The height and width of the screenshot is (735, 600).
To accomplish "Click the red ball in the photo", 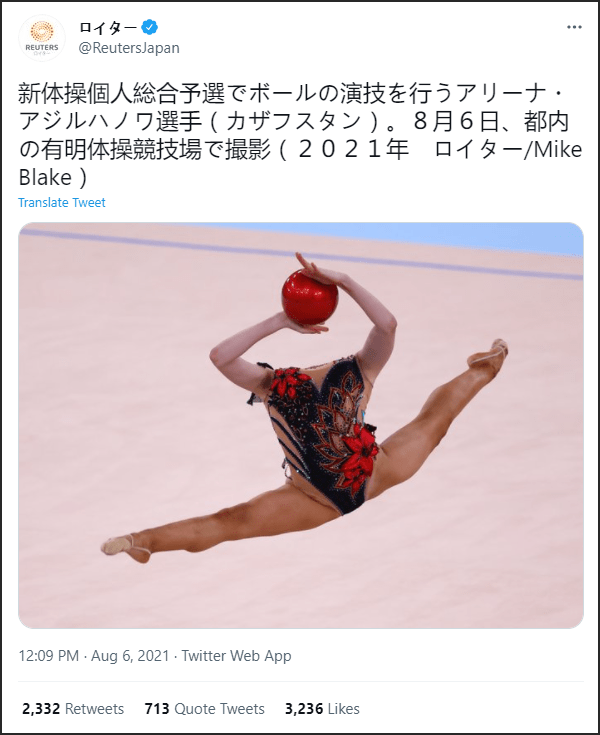I will [x=310, y=297].
